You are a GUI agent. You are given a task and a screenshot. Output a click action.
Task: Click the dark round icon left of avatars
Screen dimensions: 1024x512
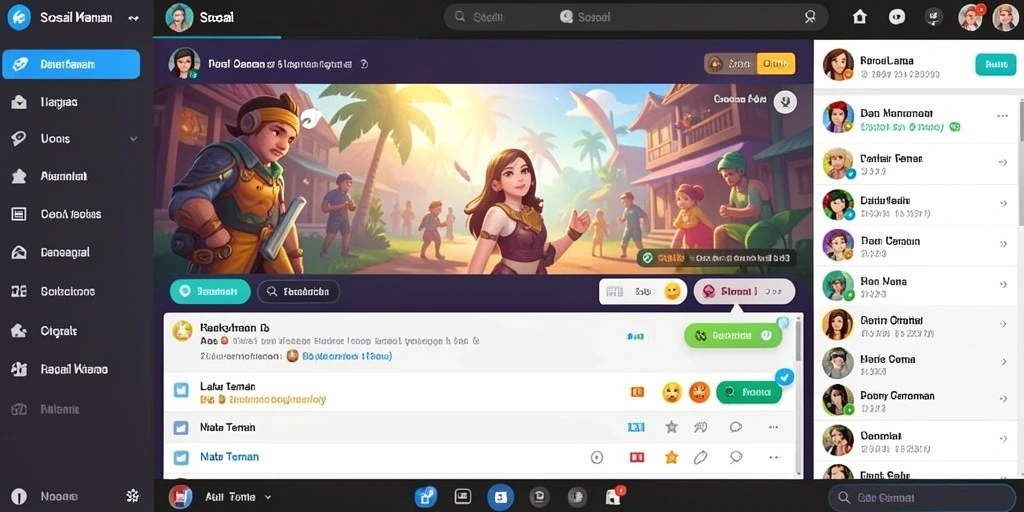click(935, 18)
